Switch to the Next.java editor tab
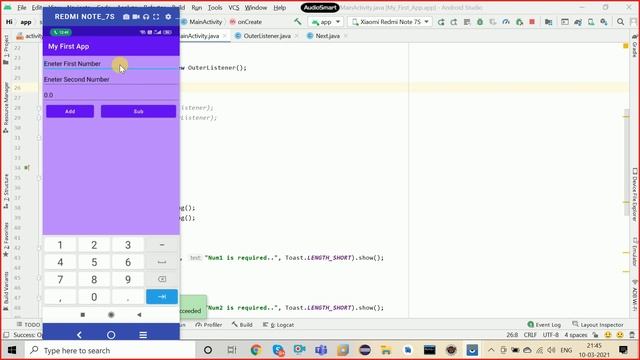This screenshot has width=640, height=360. point(327,36)
